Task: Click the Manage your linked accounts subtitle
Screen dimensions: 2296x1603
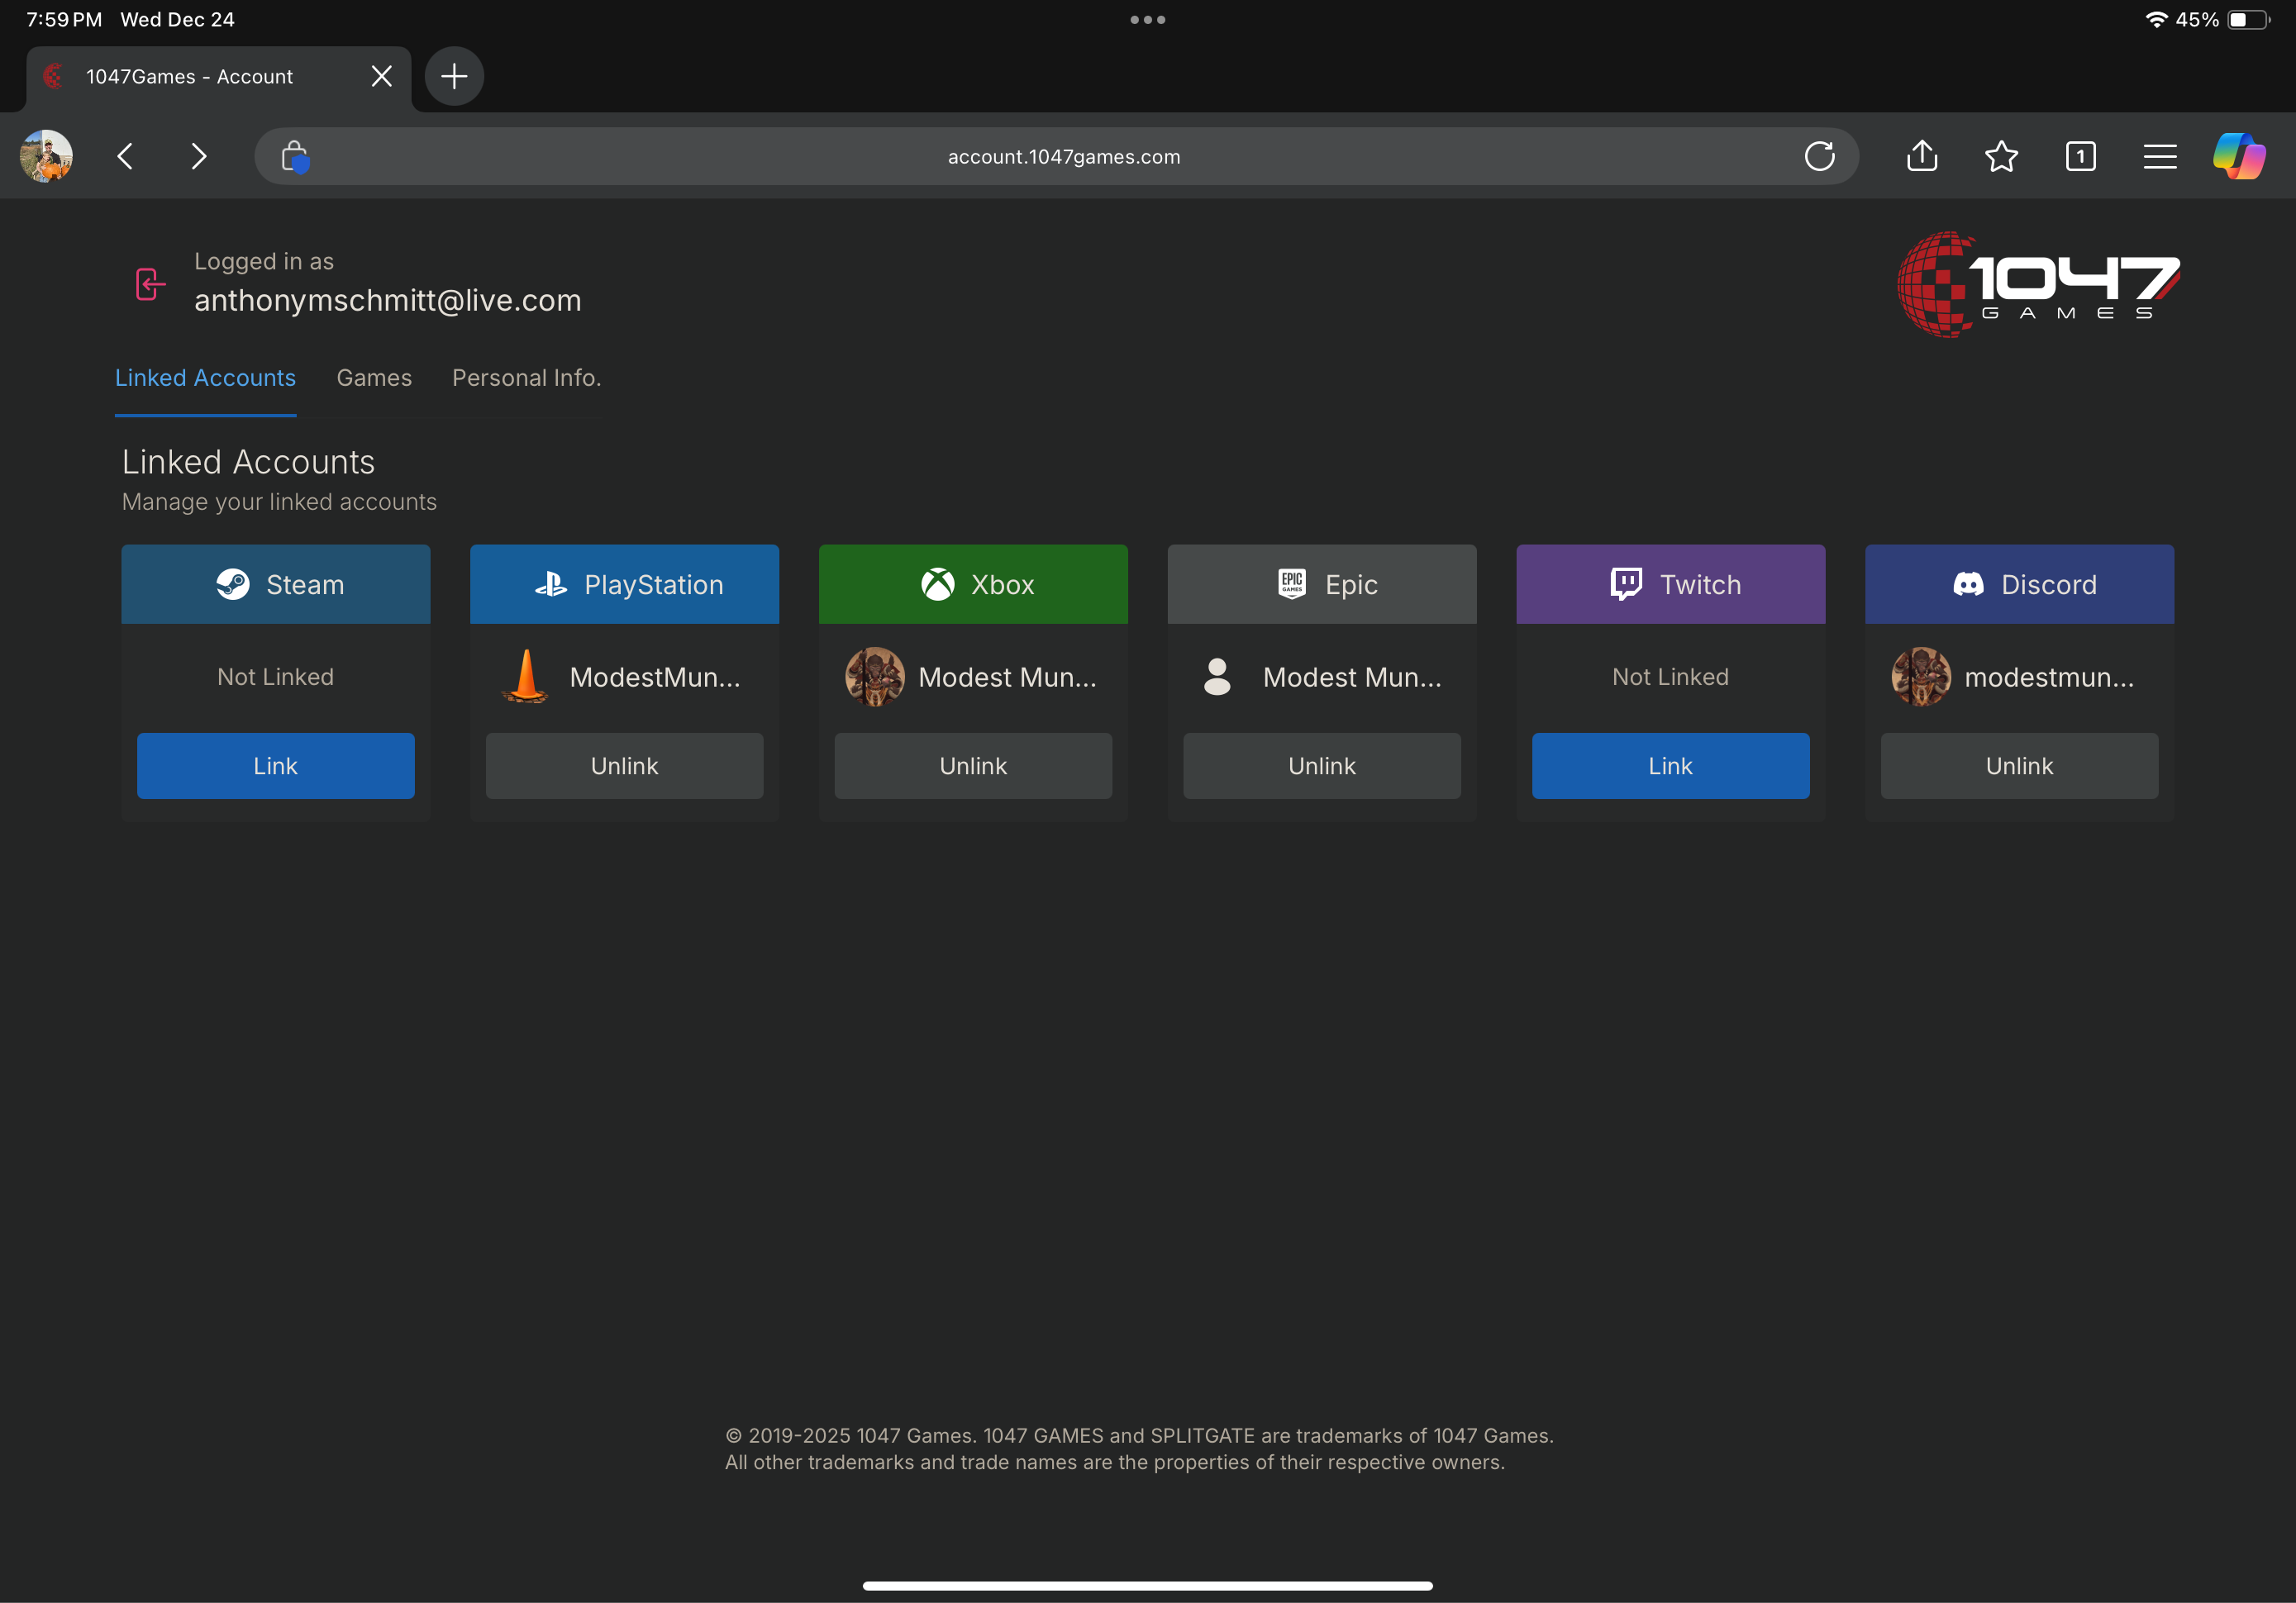Action: [x=279, y=502]
